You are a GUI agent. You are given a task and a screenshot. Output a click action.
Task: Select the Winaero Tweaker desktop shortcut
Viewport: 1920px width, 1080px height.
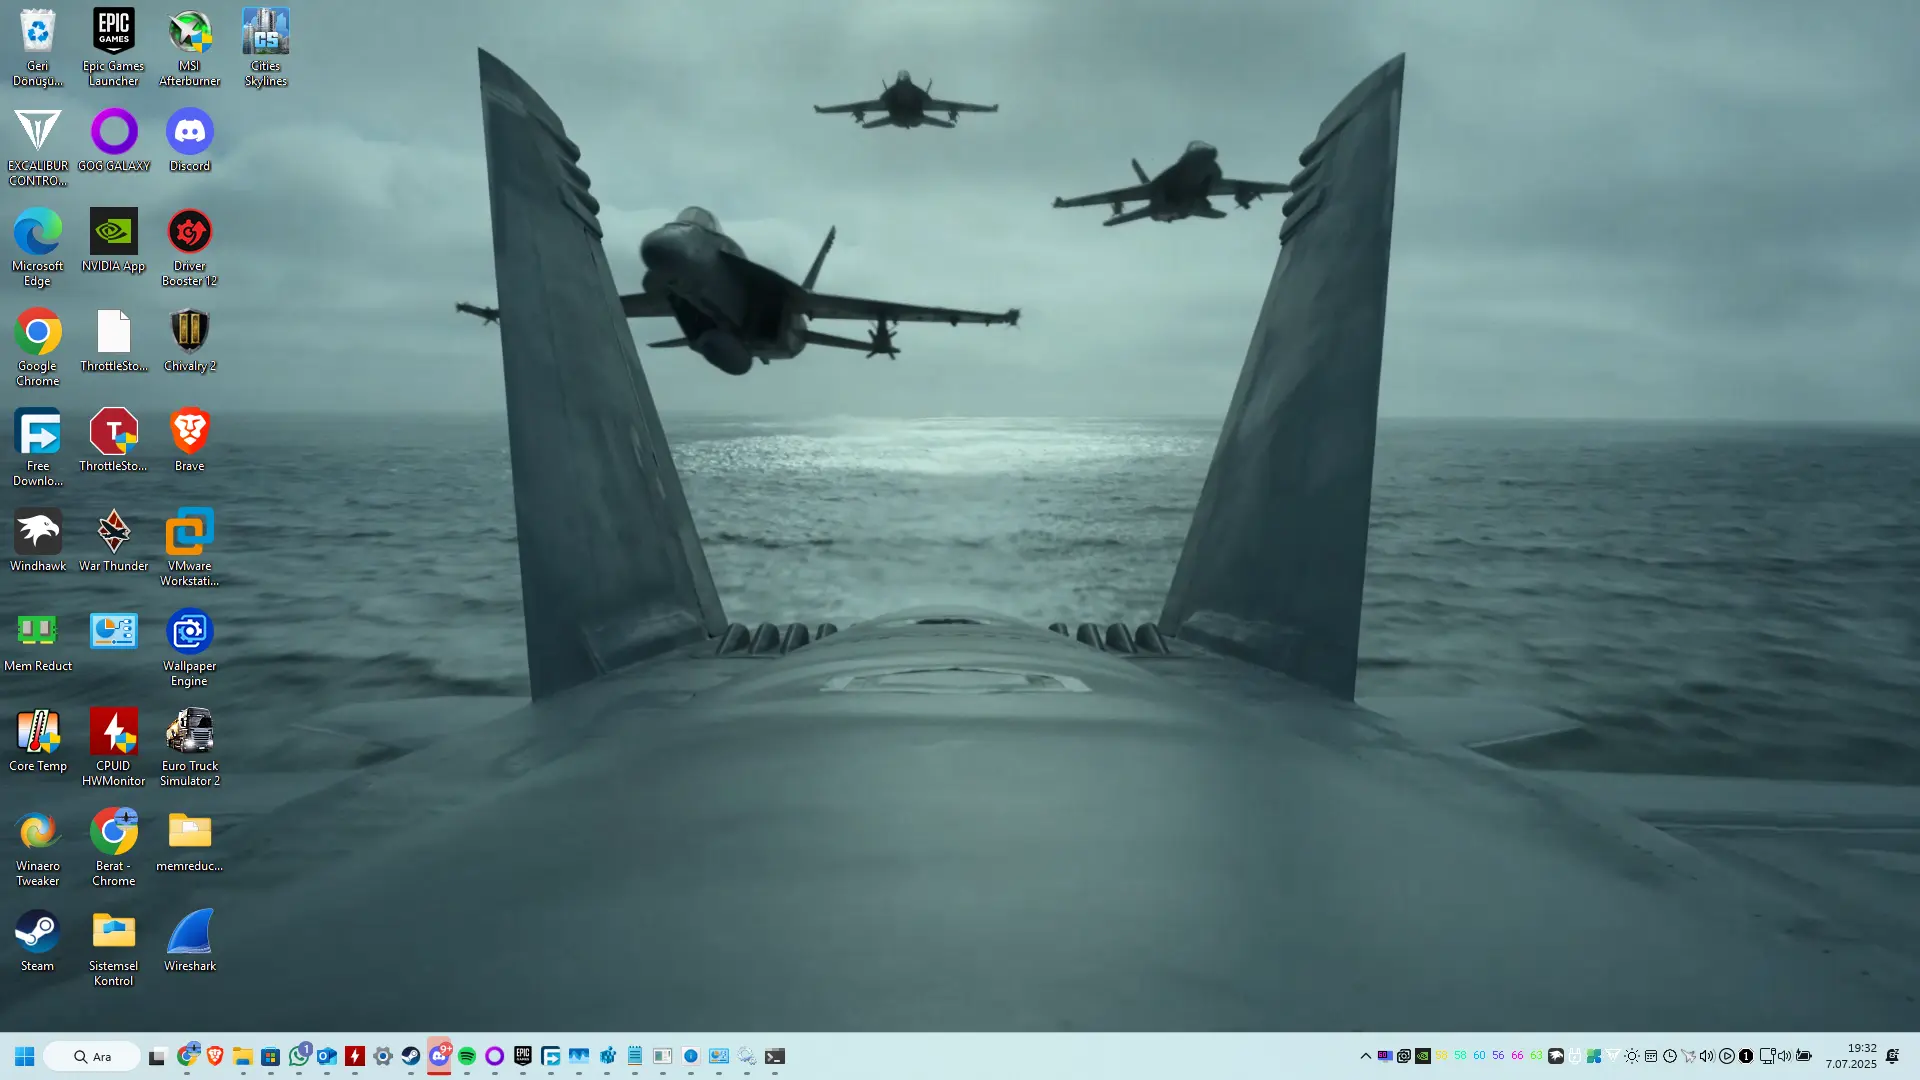(38, 847)
